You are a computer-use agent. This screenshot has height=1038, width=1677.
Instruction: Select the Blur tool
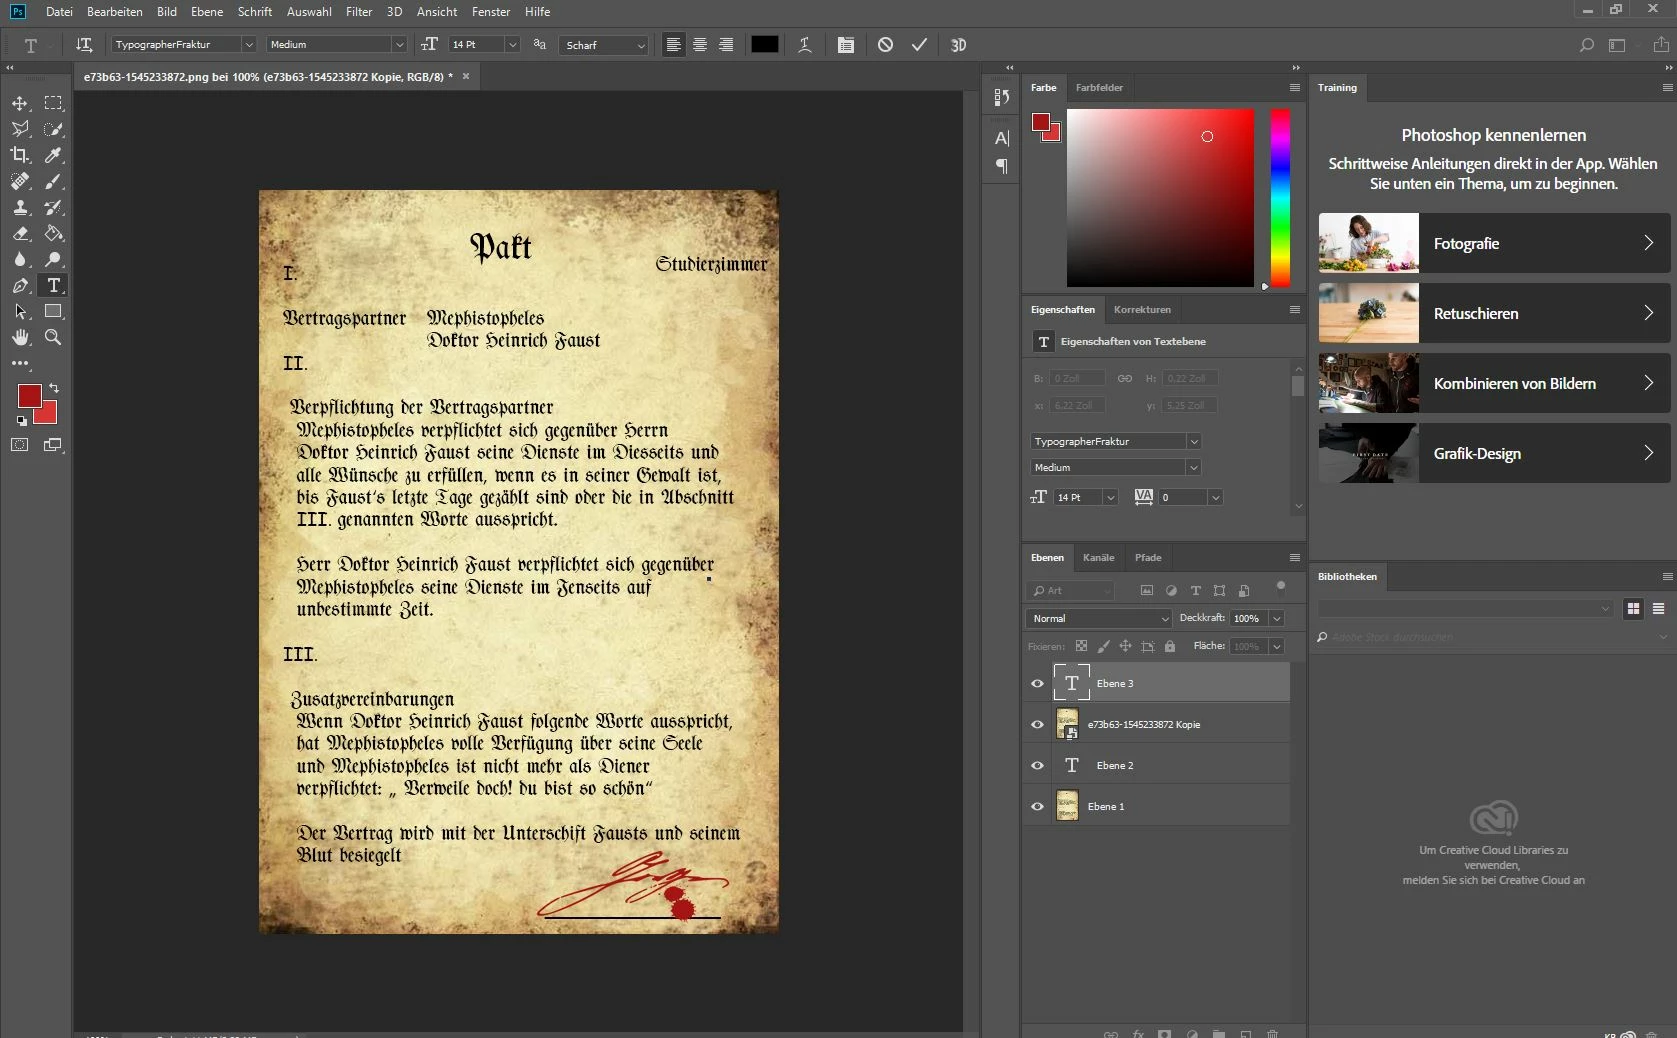coord(20,259)
